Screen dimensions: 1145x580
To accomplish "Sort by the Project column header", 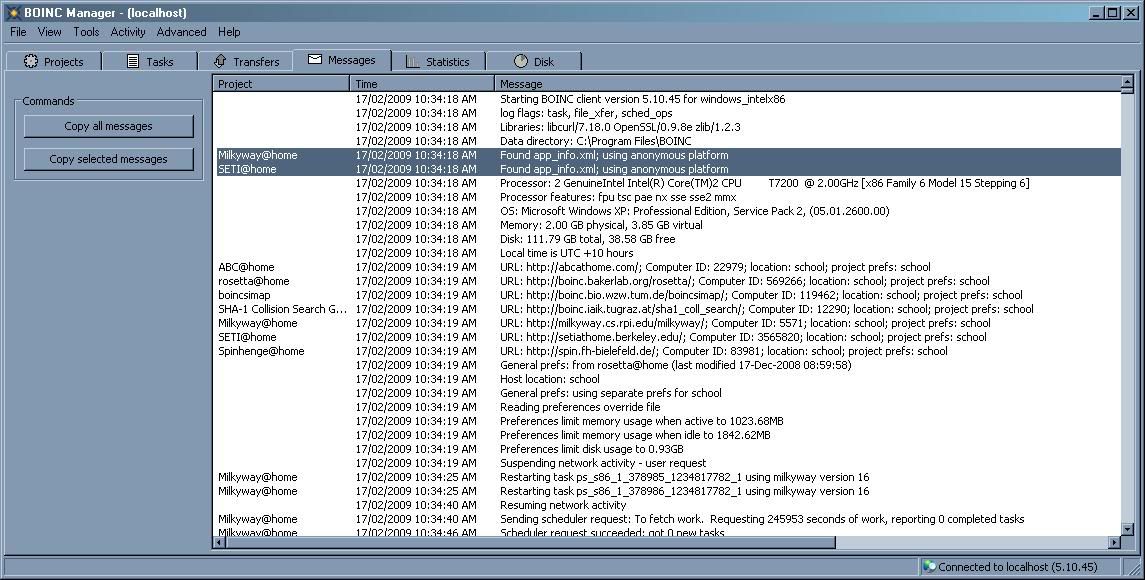I will point(281,83).
